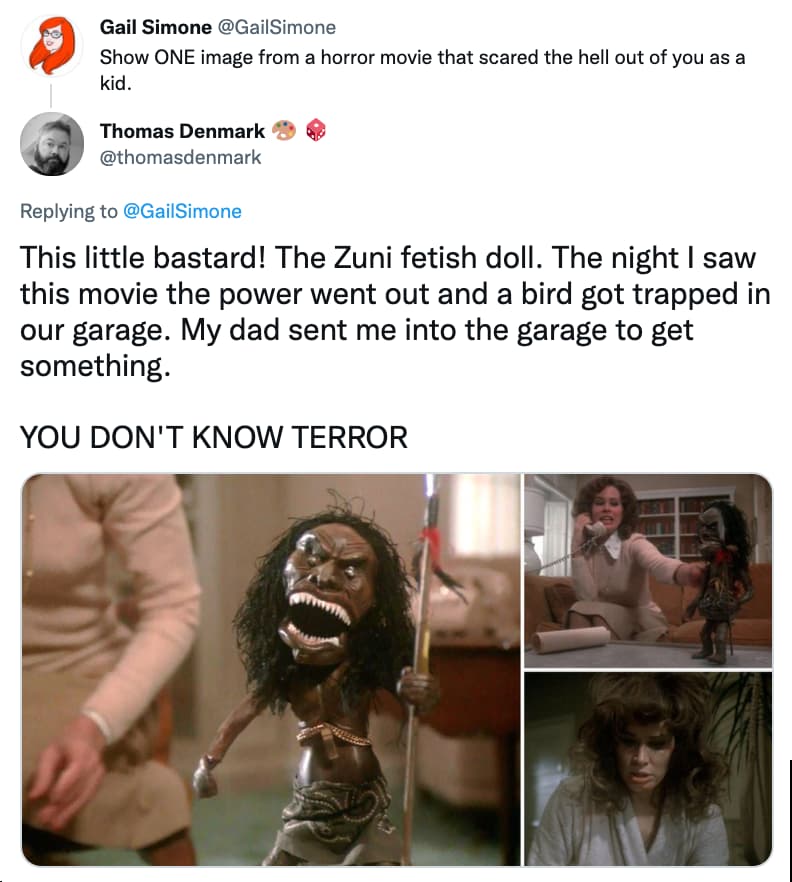Screen dimensions: 792x882
Task: Open Gail Simone's cartoon profile avatar
Action: (52, 46)
